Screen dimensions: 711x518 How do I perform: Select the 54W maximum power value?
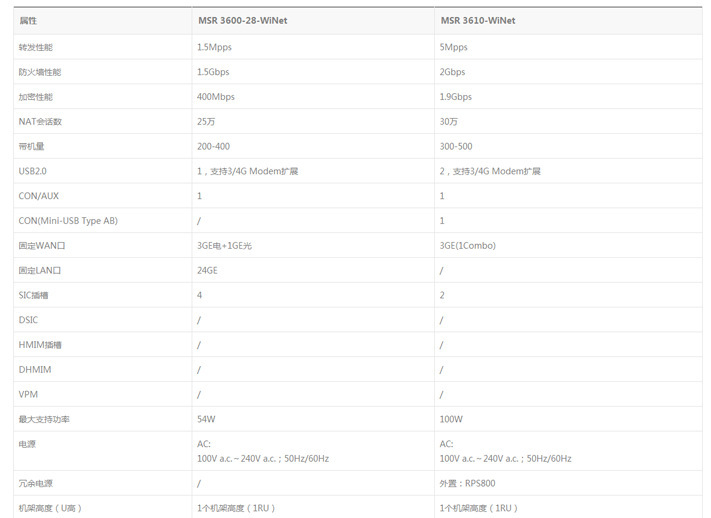(x=206, y=419)
